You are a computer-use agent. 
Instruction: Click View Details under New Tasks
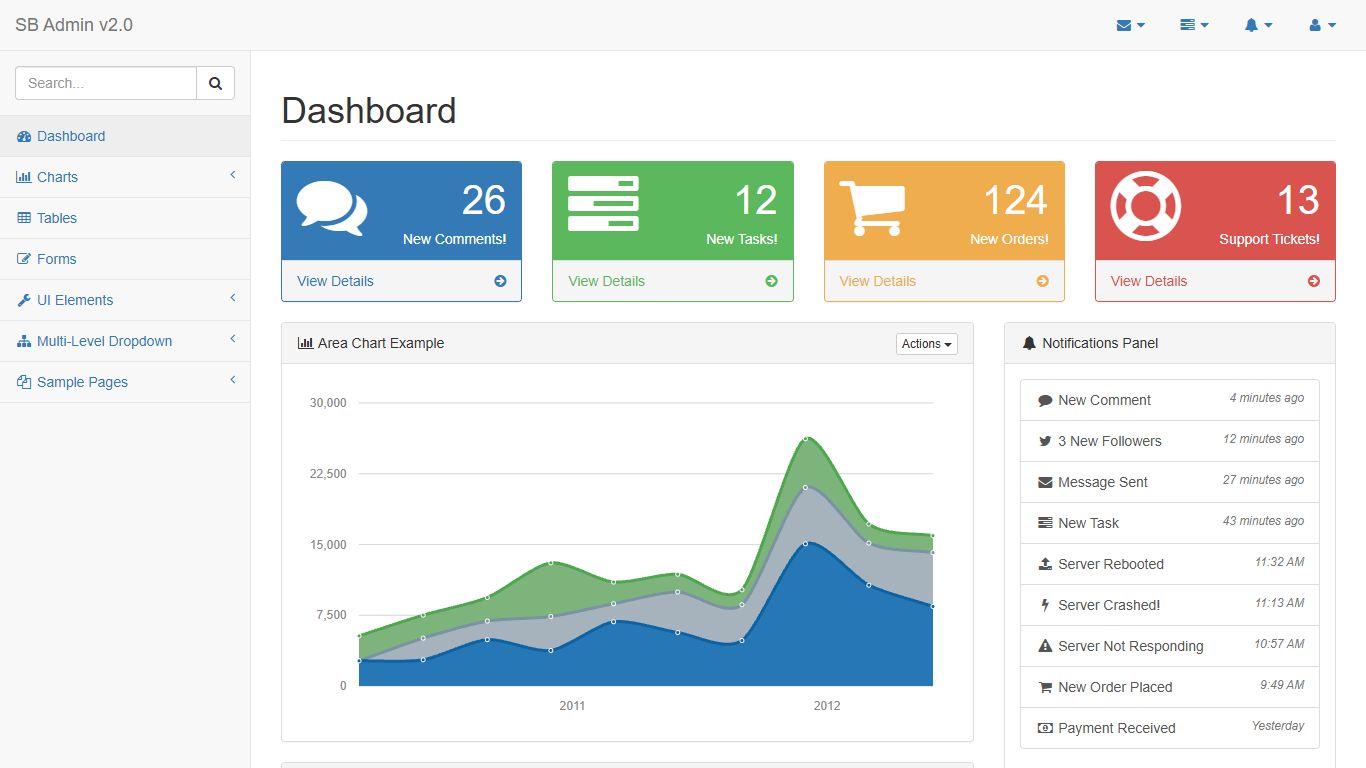click(607, 281)
